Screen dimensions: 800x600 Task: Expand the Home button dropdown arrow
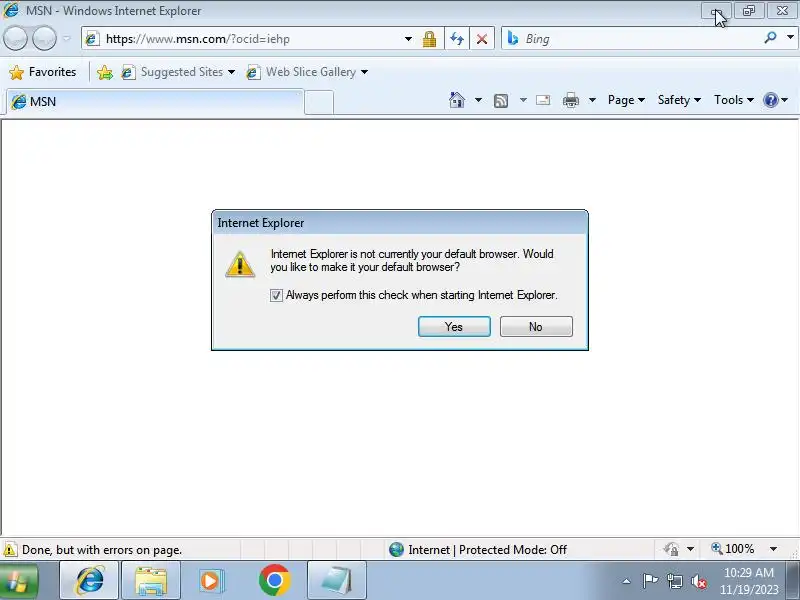[x=478, y=100]
